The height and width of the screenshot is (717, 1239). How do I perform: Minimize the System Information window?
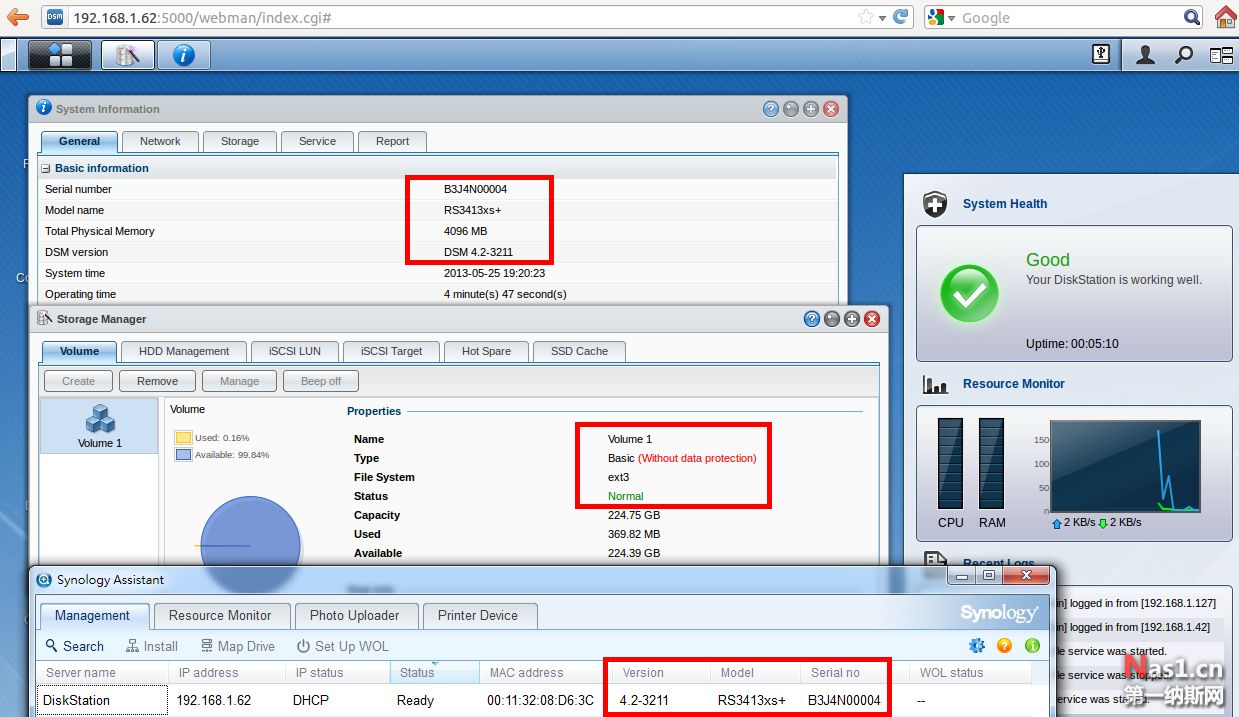pos(791,109)
